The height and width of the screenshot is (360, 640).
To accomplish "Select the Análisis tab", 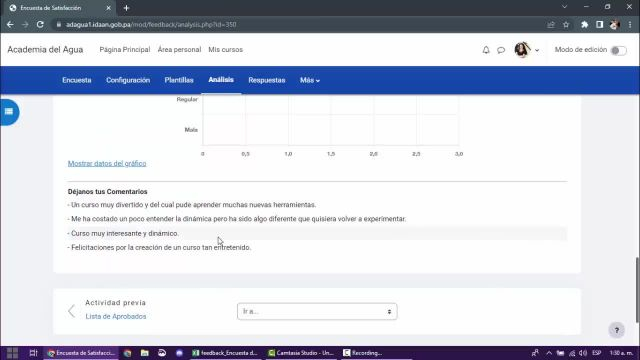I will coord(221,80).
